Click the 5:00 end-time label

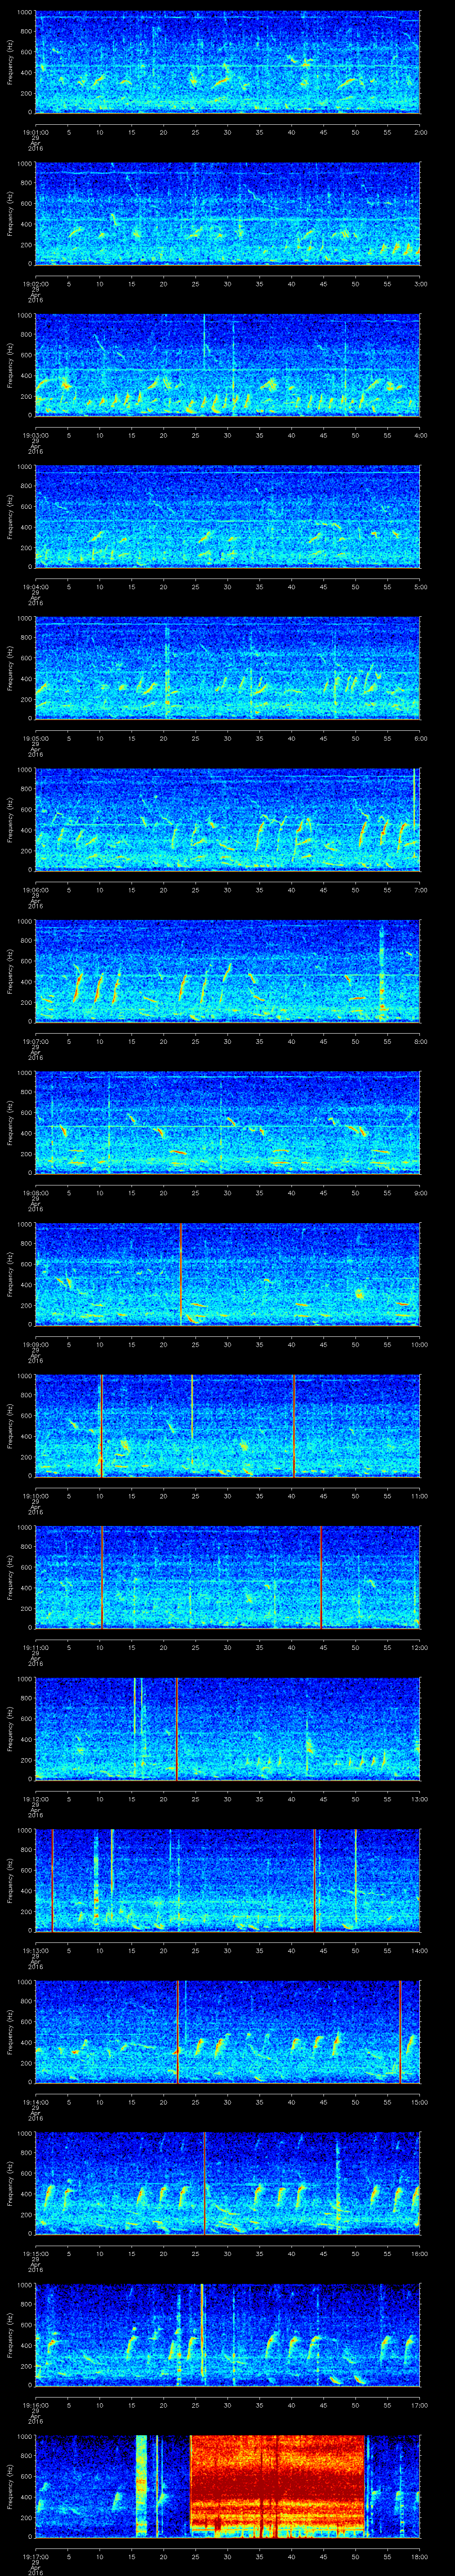[420, 587]
